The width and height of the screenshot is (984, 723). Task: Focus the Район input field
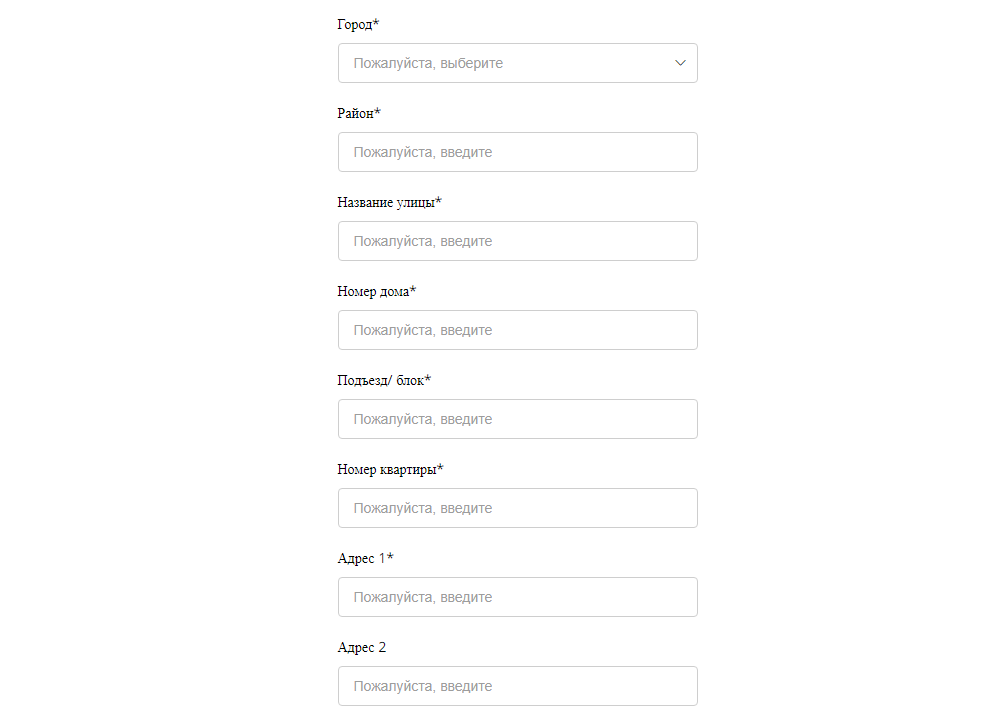click(x=517, y=152)
